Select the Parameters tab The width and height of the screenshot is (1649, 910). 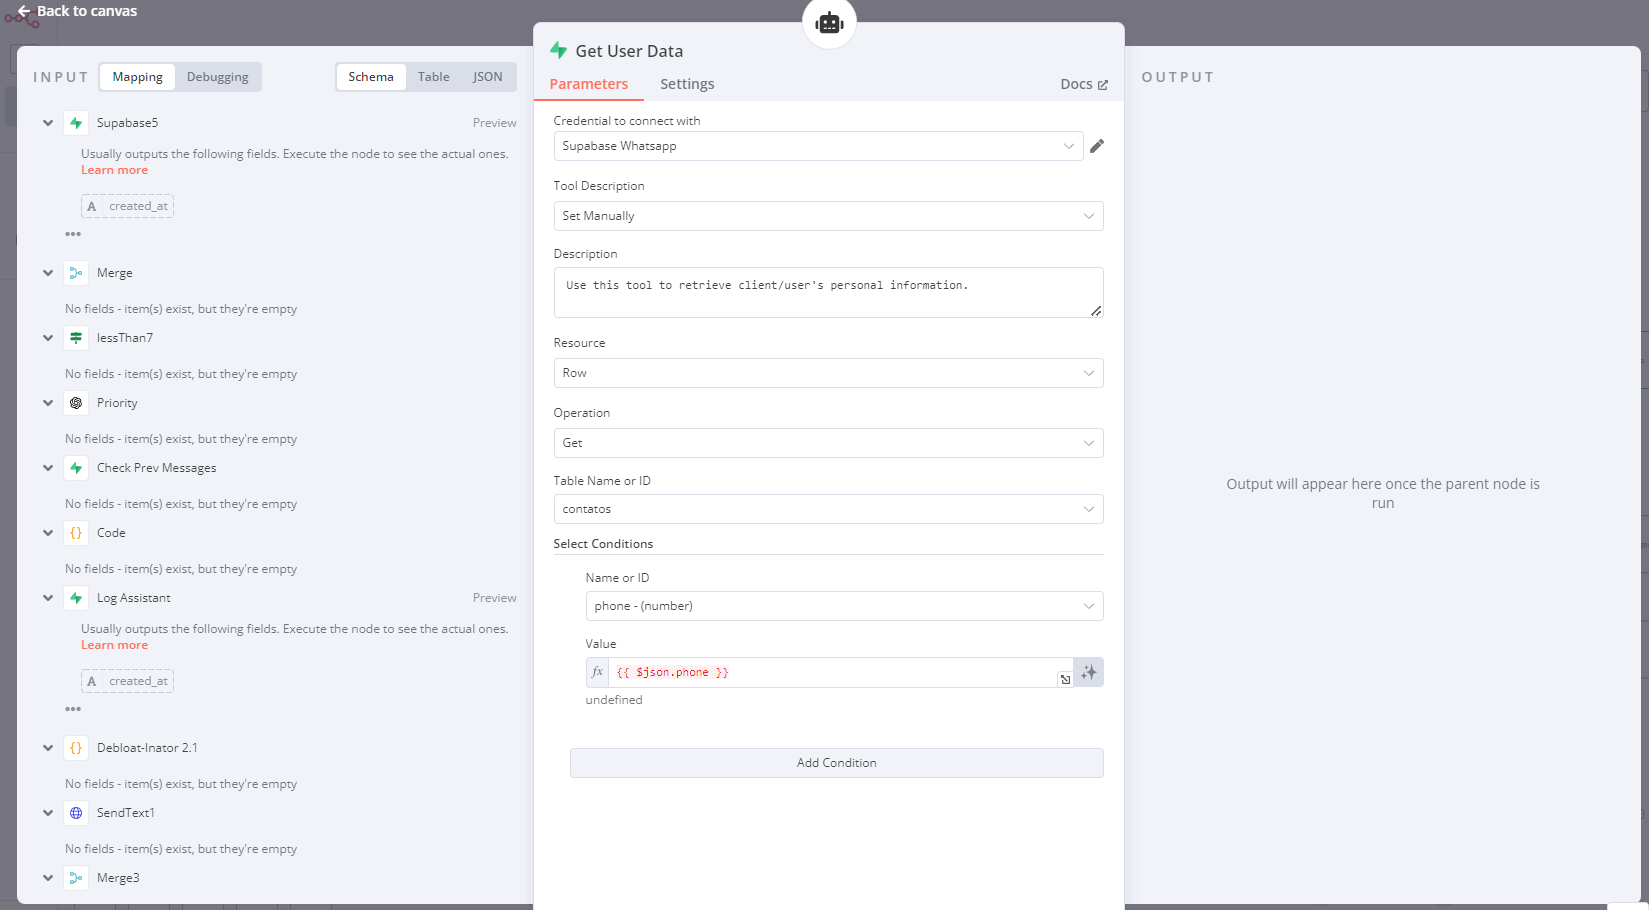coord(588,84)
